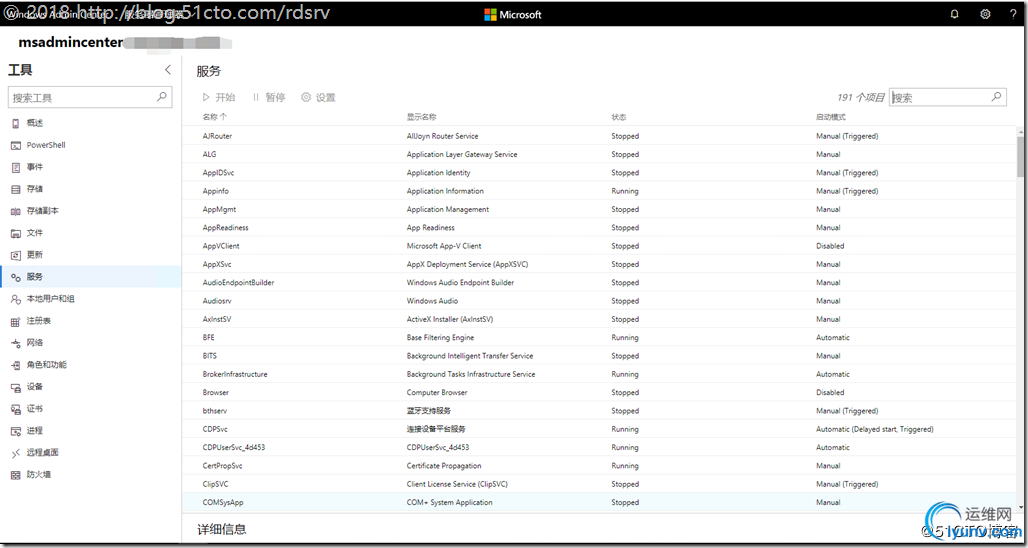The image size is (1028, 548).
Task: Open the 事件 events tool icon
Action: point(16,167)
